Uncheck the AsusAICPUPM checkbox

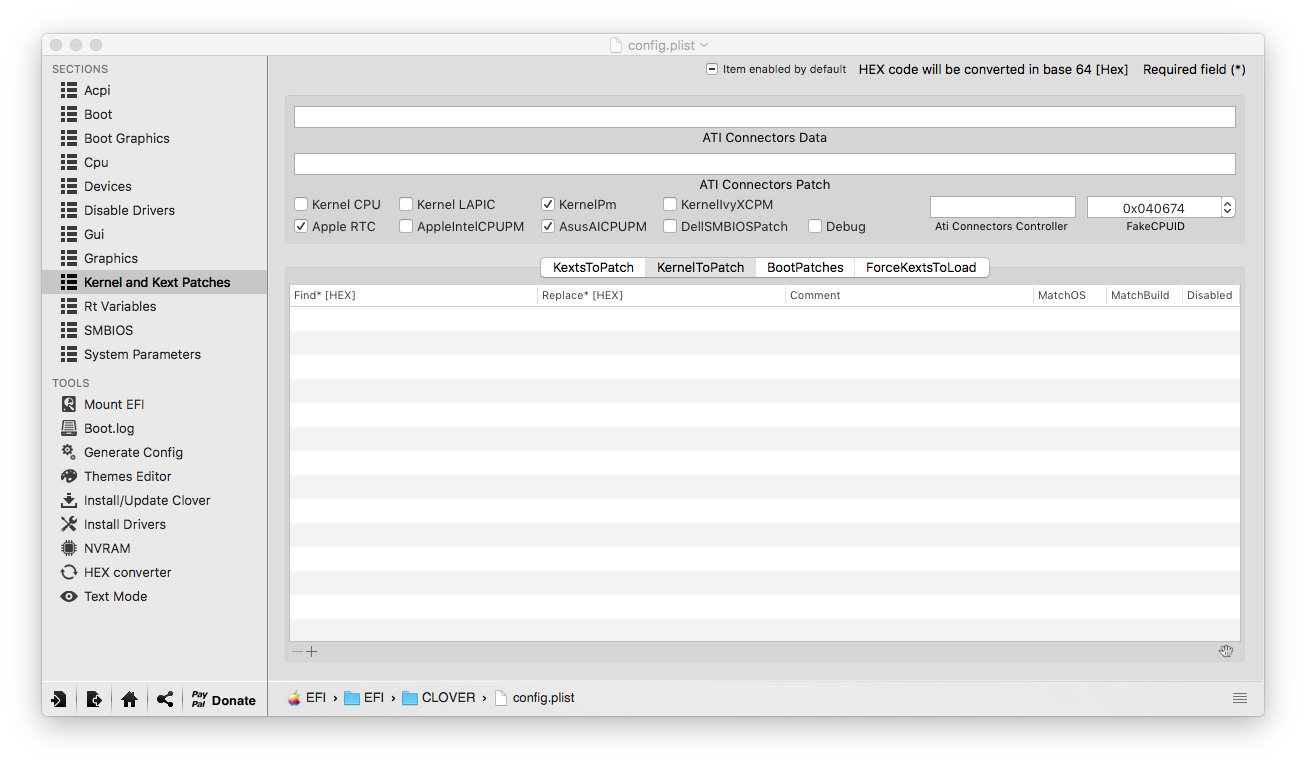click(x=548, y=226)
